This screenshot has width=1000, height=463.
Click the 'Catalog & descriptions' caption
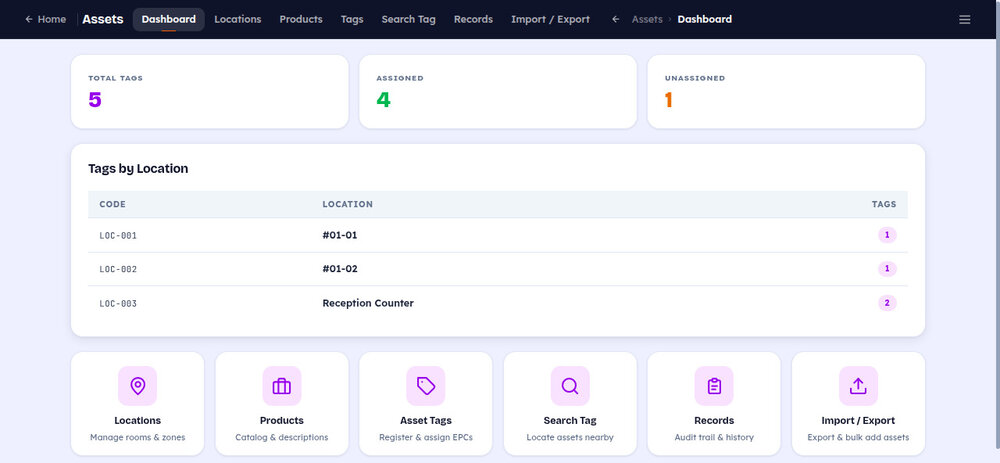point(281,437)
